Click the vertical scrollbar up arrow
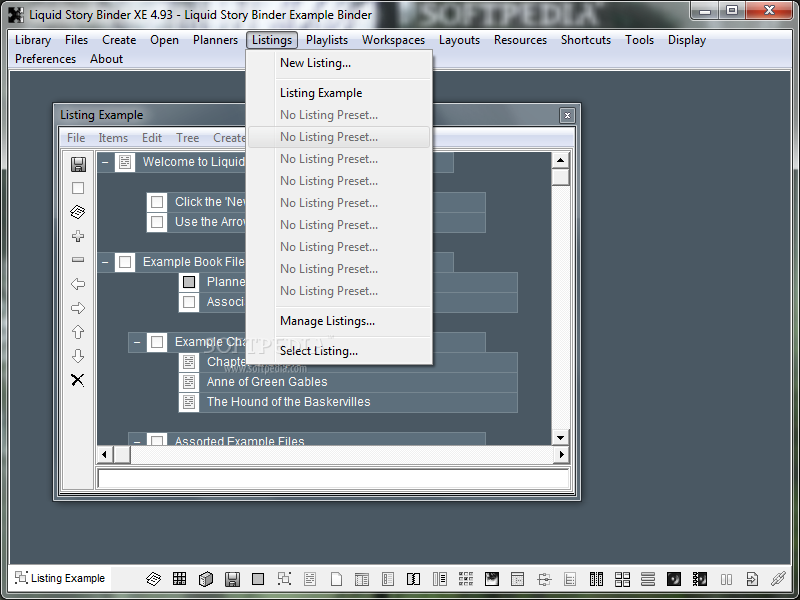Screen dimensions: 800x600 [x=560, y=160]
